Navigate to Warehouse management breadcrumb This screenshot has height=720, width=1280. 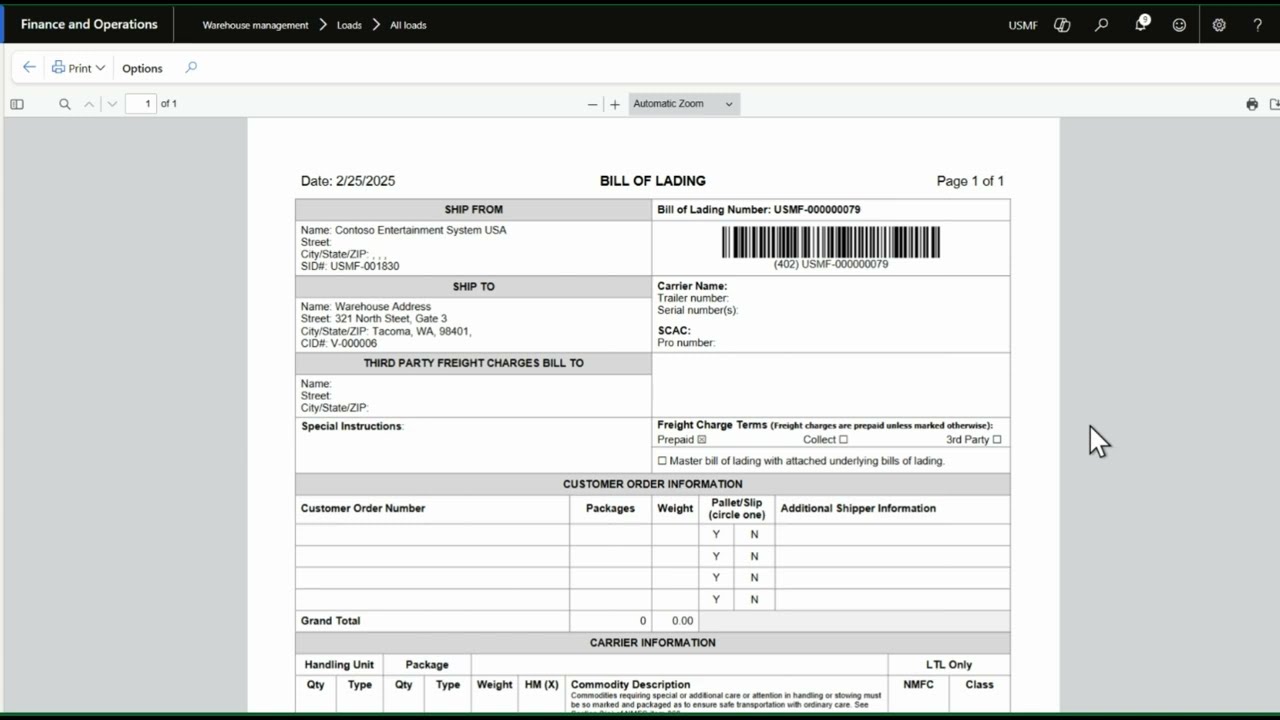tap(255, 25)
